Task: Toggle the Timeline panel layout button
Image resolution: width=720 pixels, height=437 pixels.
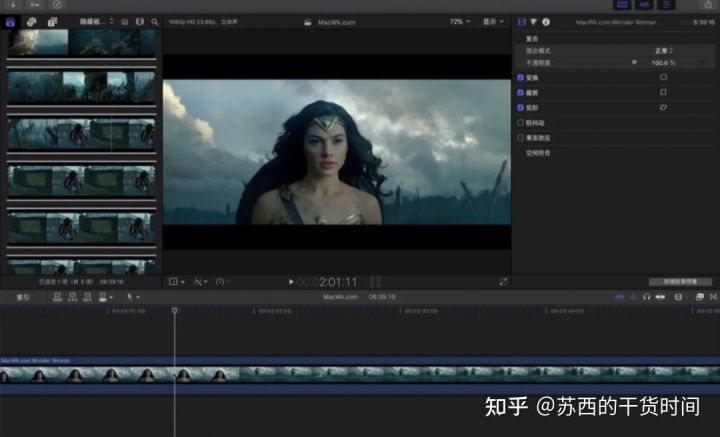Action: click(644, 5)
